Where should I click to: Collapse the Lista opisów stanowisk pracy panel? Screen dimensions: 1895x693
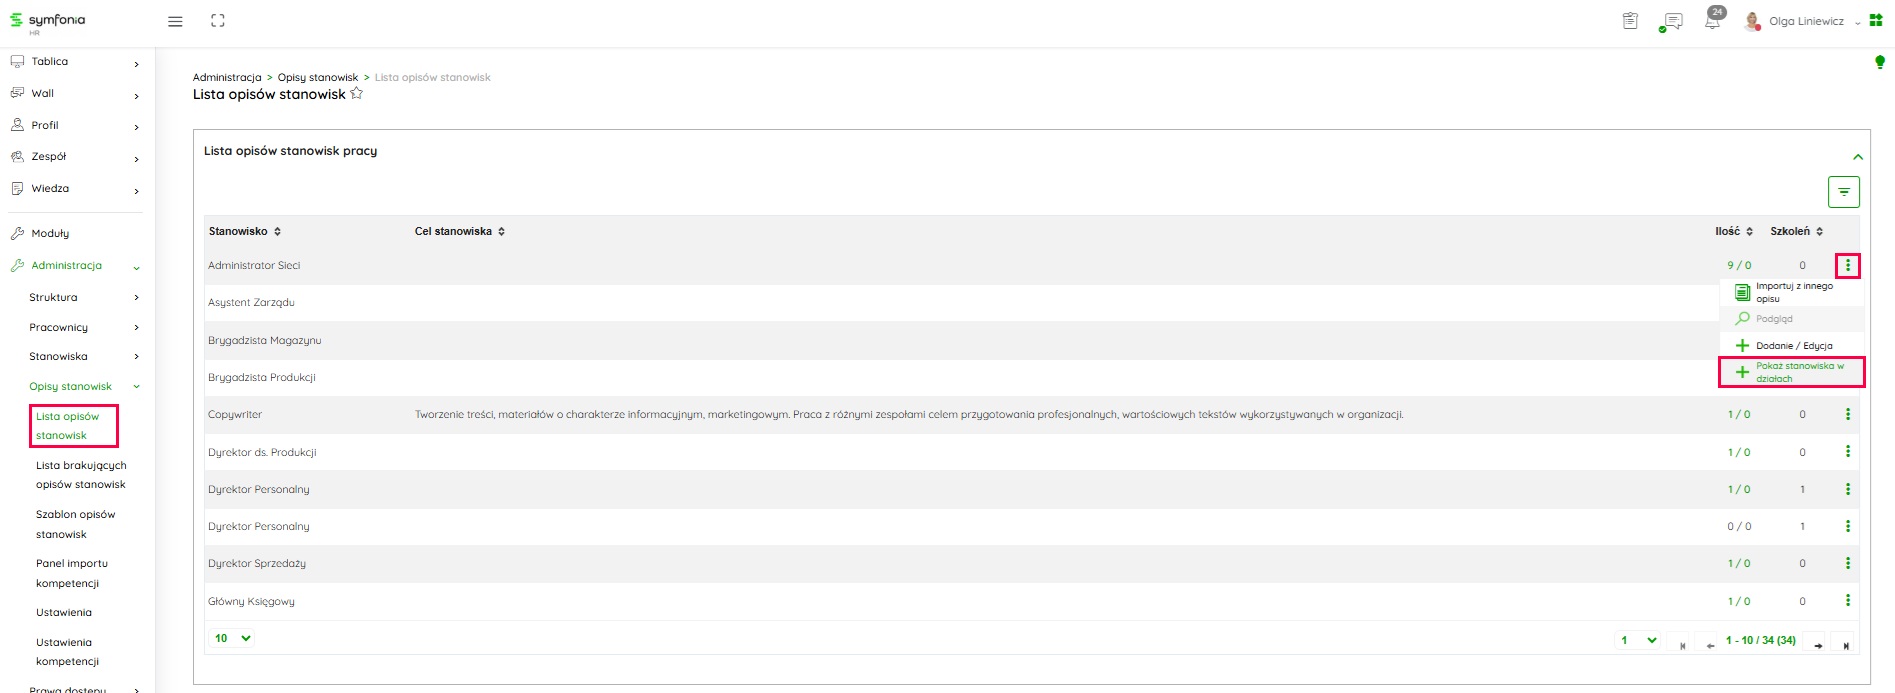click(x=1857, y=157)
